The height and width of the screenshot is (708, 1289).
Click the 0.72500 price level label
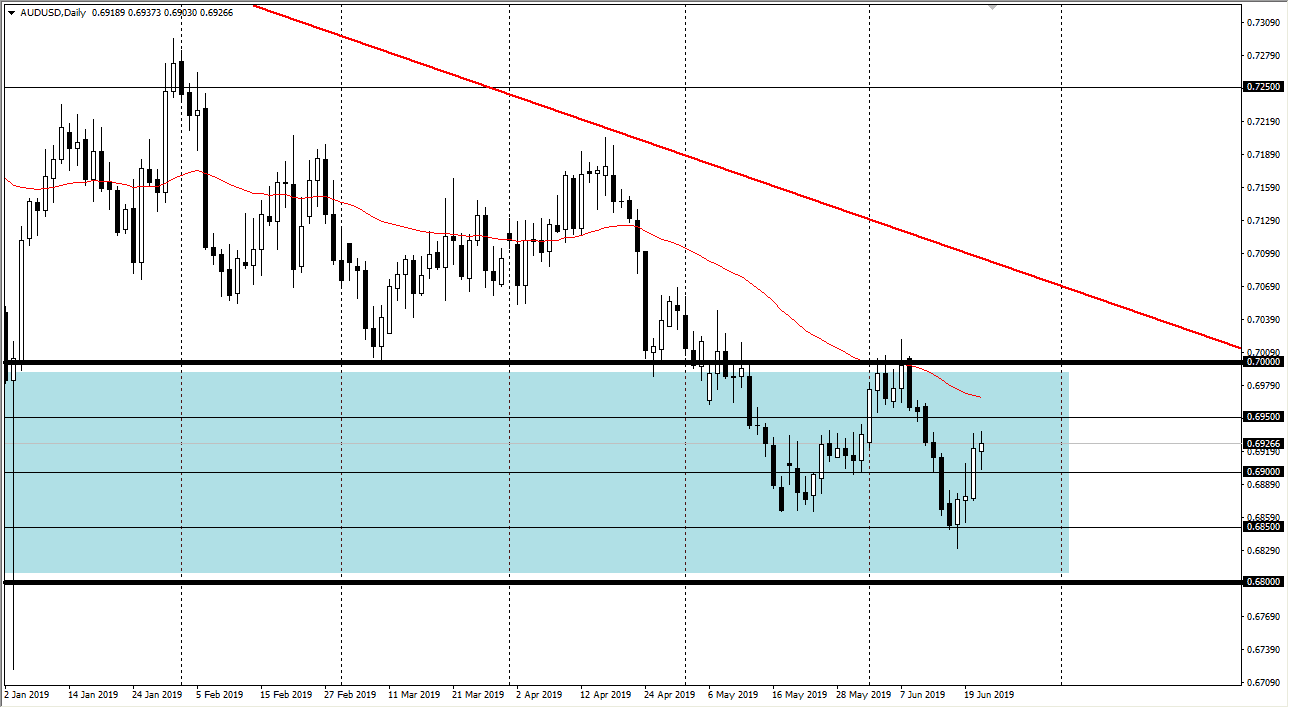1264,87
